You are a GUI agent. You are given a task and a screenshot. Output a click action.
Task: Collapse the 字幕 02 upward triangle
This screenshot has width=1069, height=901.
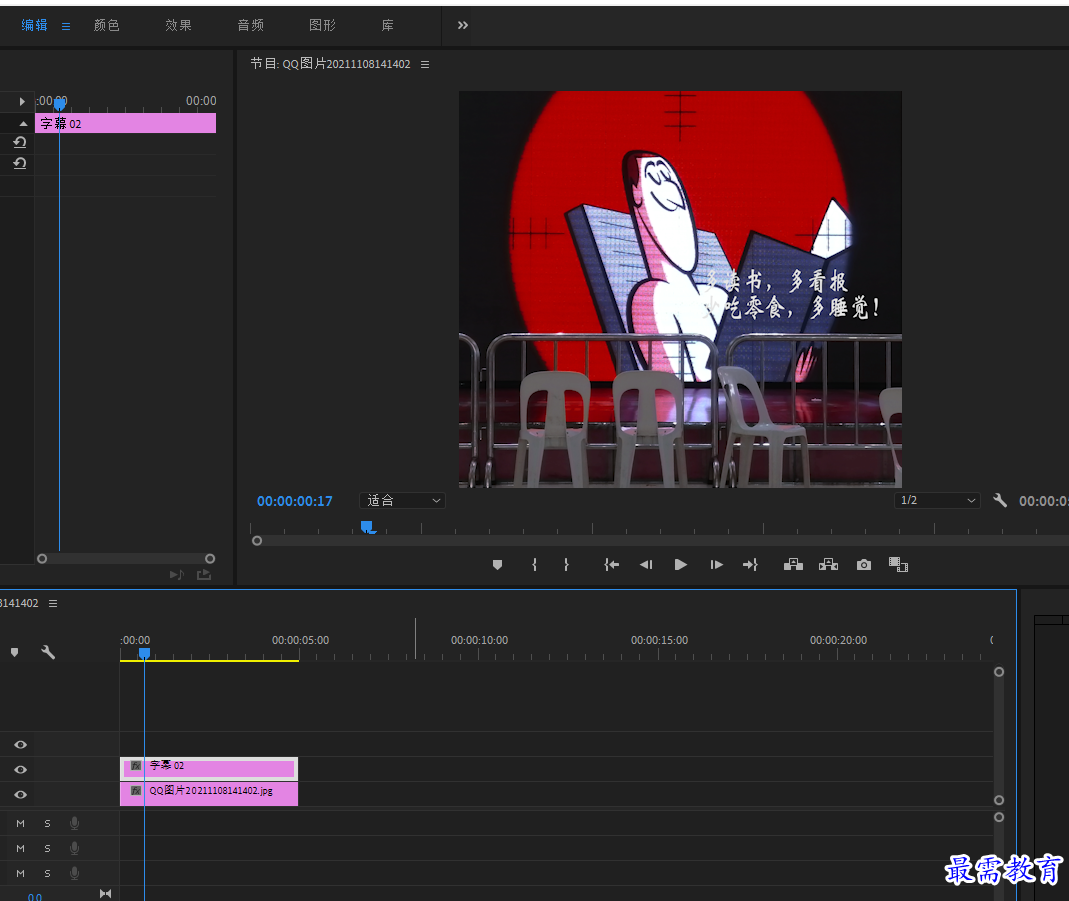[23, 123]
